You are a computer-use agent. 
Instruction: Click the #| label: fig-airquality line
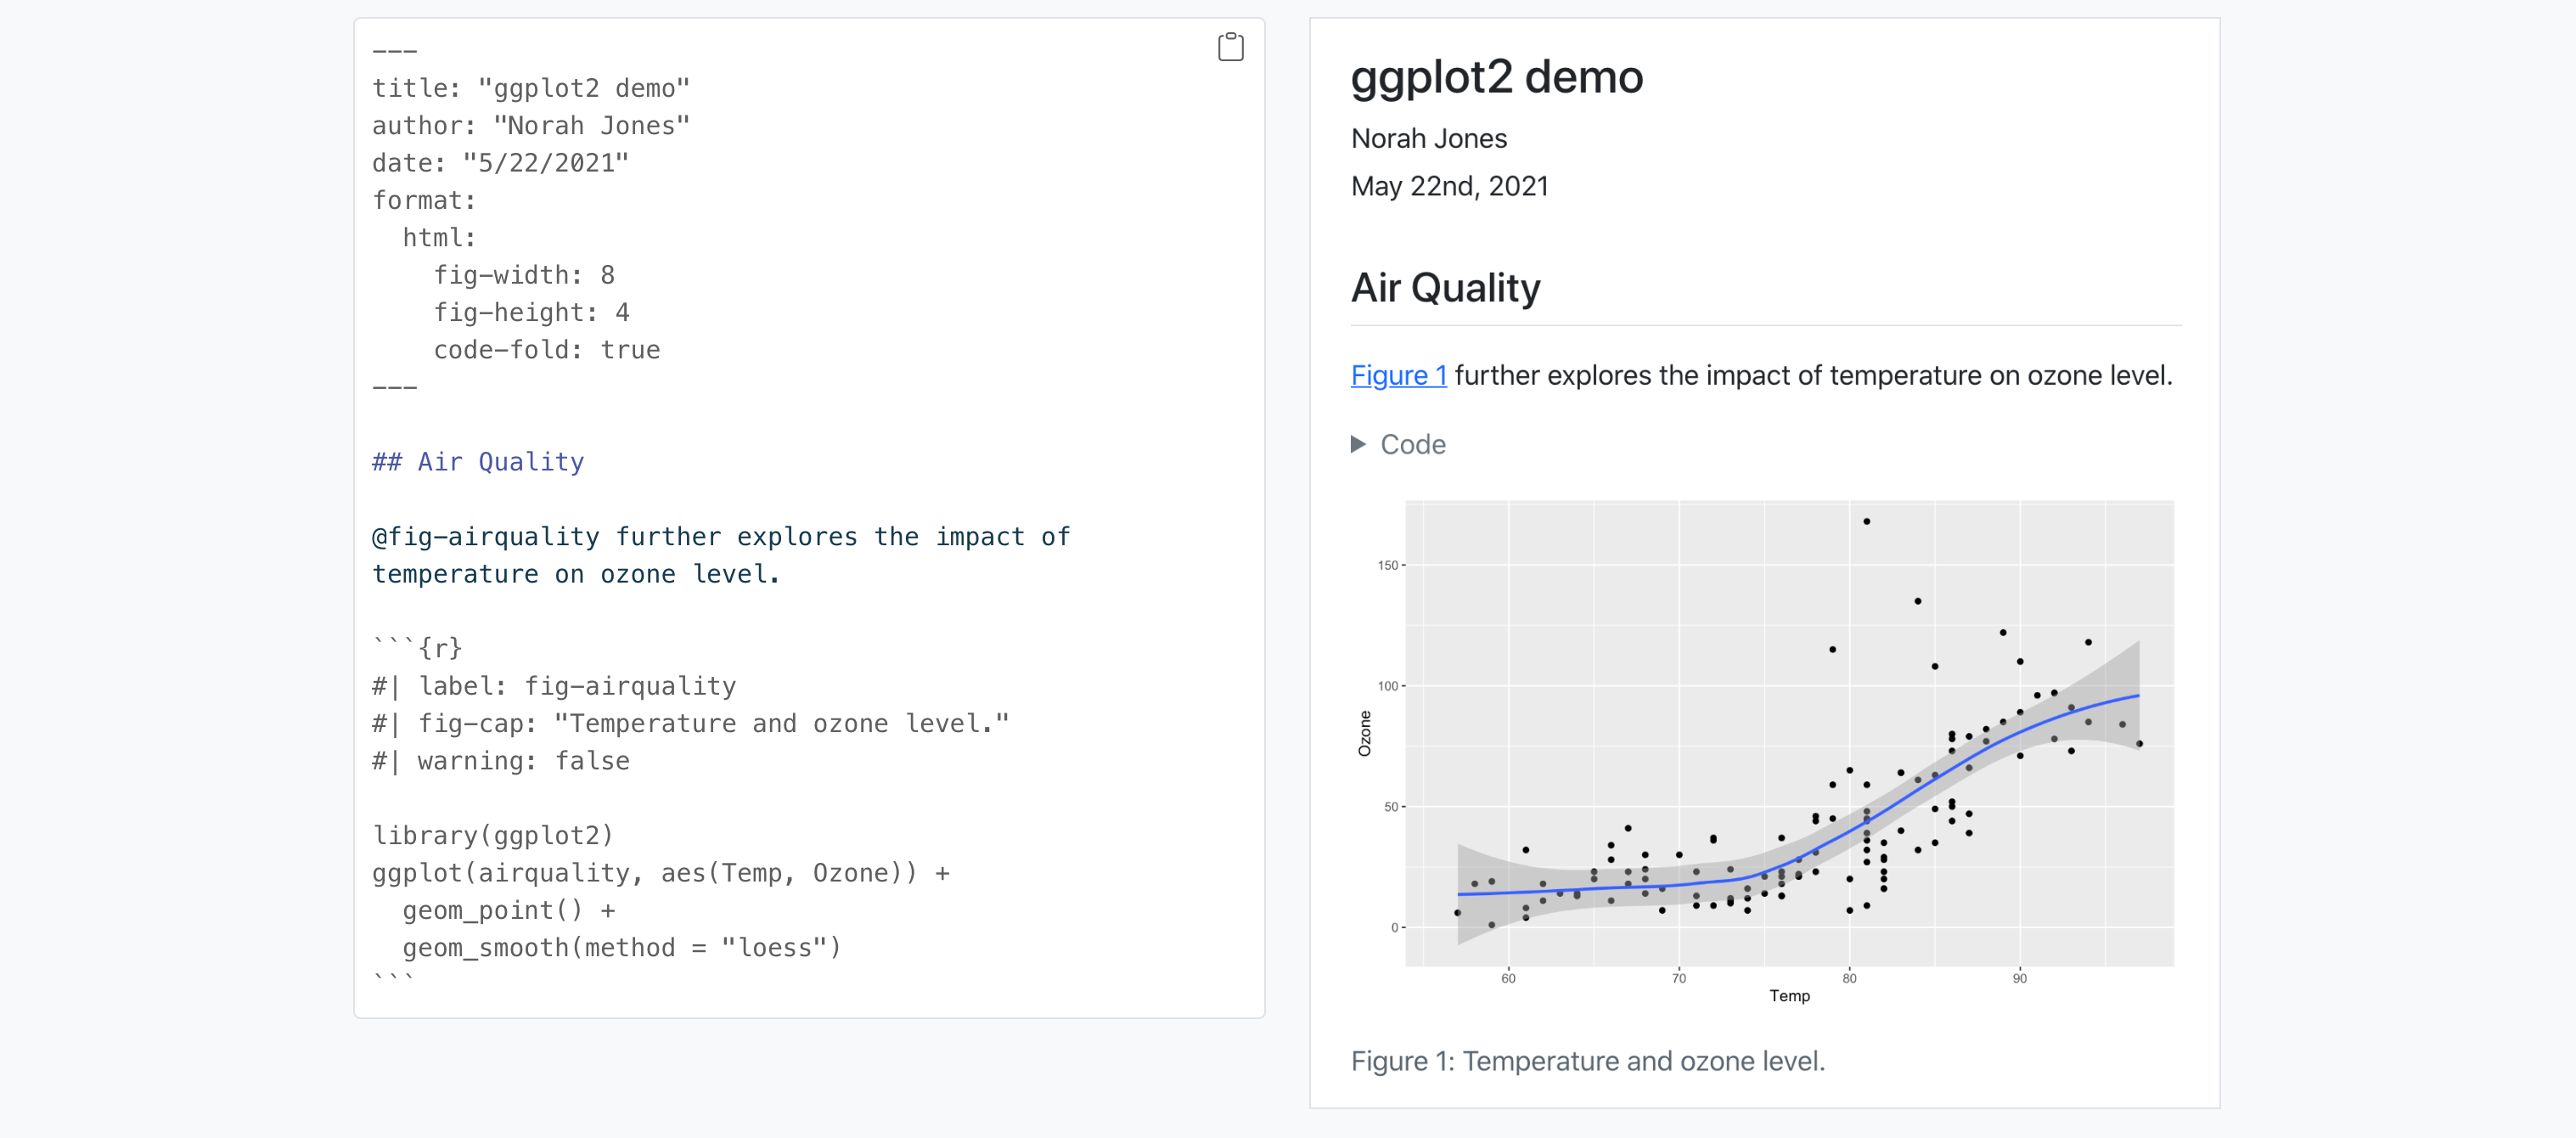(554, 686)
